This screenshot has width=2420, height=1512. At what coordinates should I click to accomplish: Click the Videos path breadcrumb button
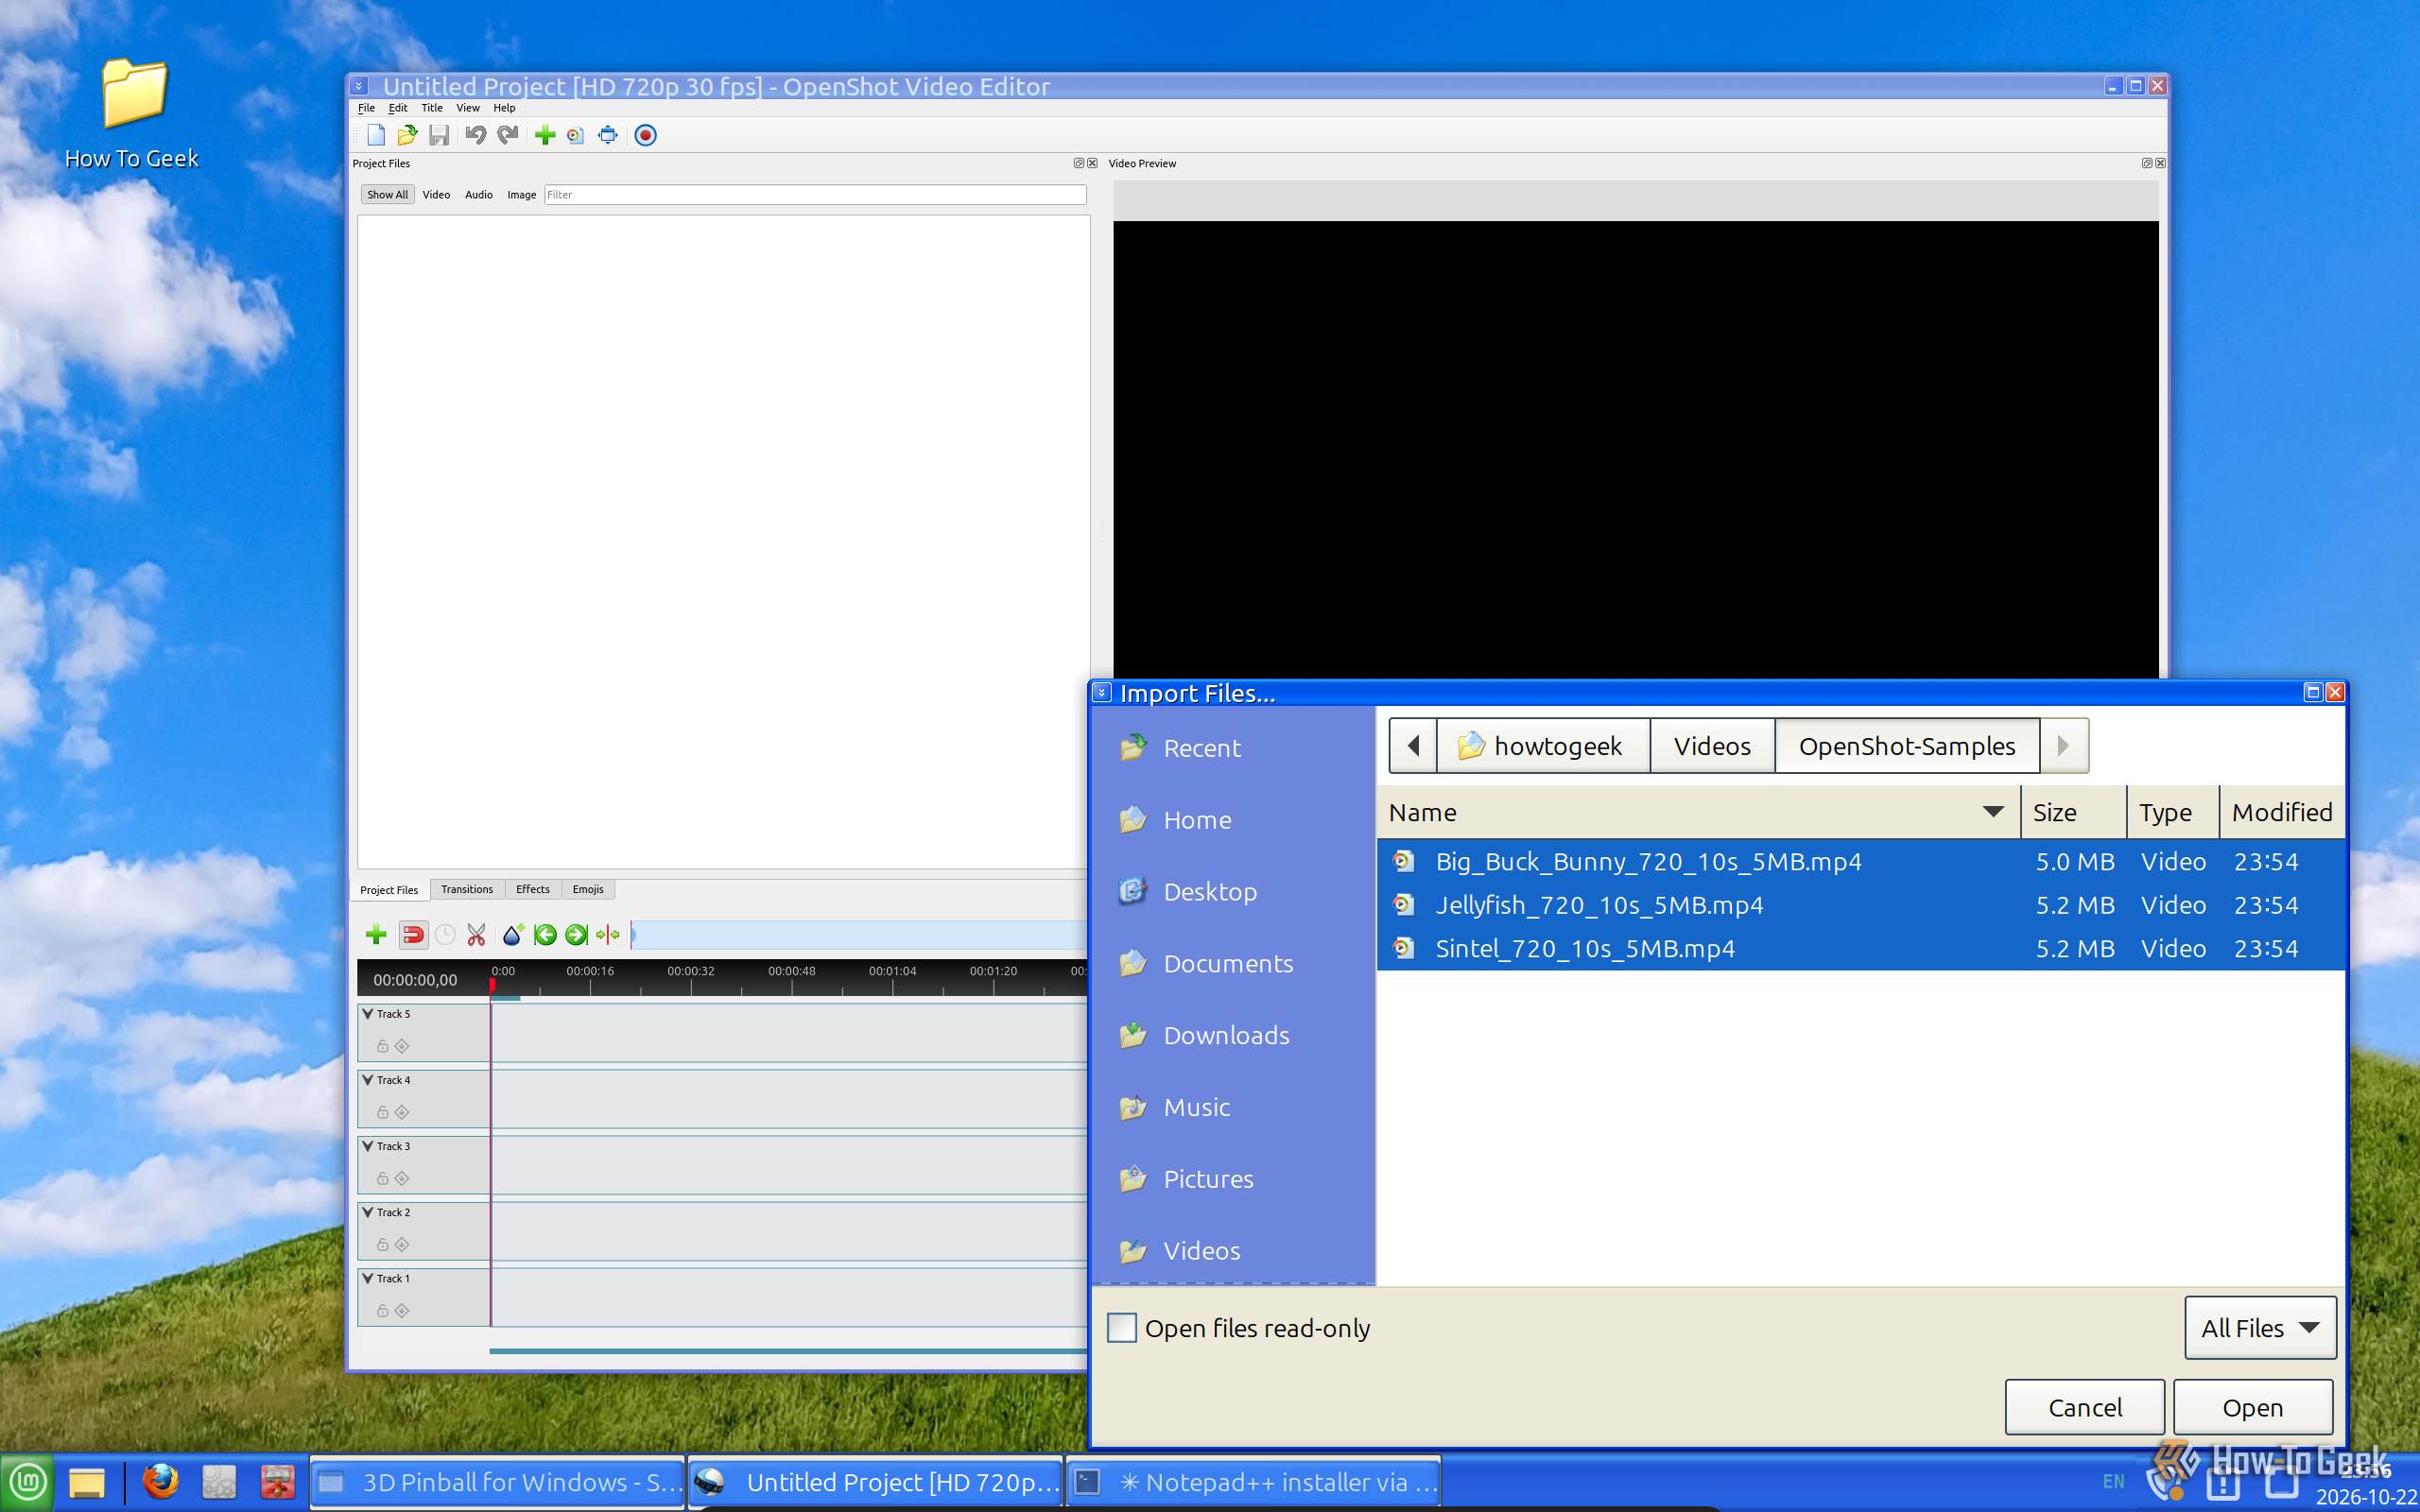[1712, 746]
